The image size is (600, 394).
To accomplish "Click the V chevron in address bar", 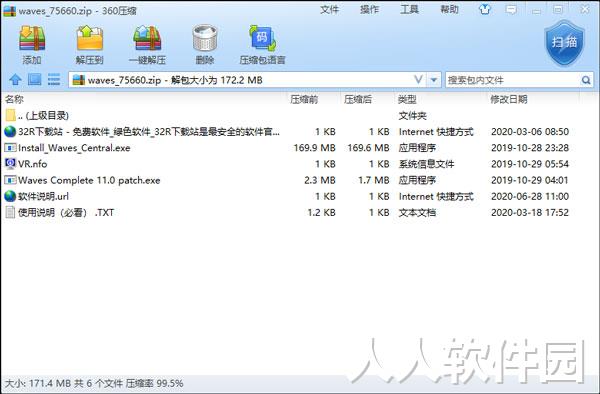I will click(x=419, y=80).
